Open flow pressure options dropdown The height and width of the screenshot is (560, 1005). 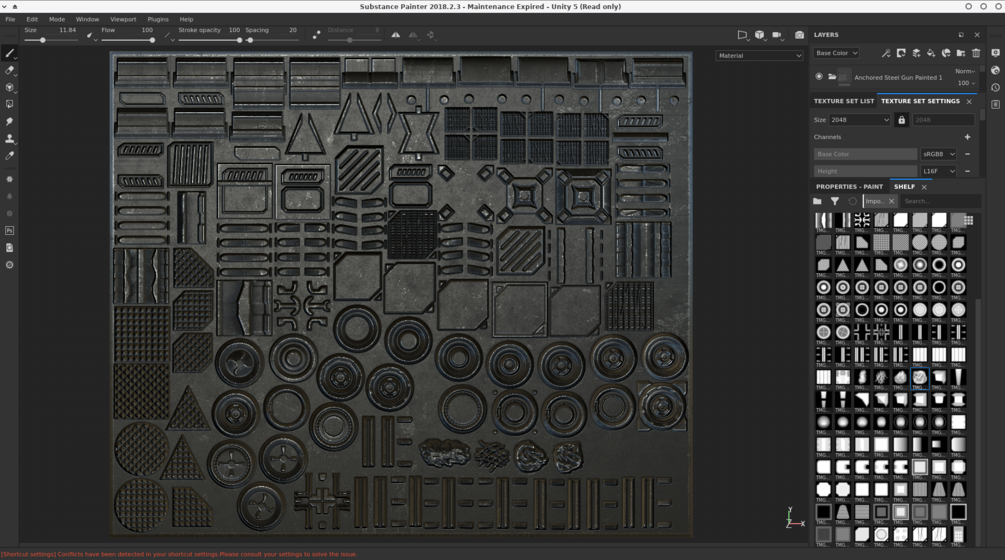[169, 37]
